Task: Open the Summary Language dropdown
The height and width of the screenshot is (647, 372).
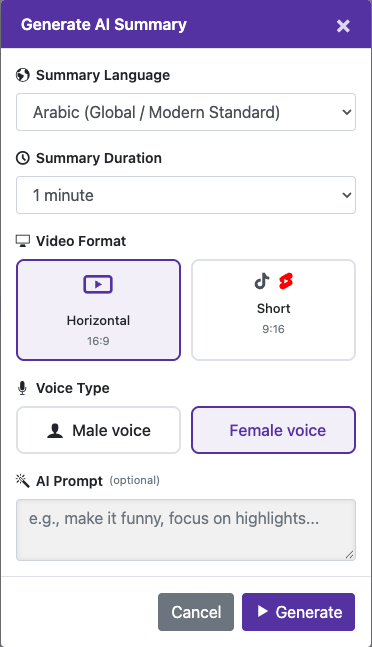Action: [x=186, y=112]
